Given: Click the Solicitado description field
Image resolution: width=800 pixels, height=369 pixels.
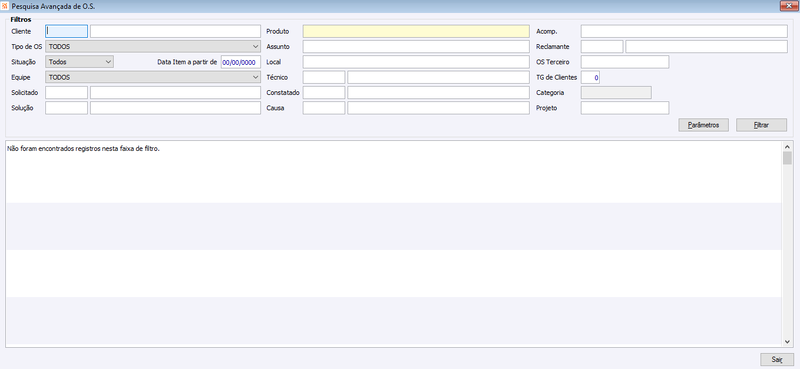Looking at the screenshot, I should (x=175, y=92).
